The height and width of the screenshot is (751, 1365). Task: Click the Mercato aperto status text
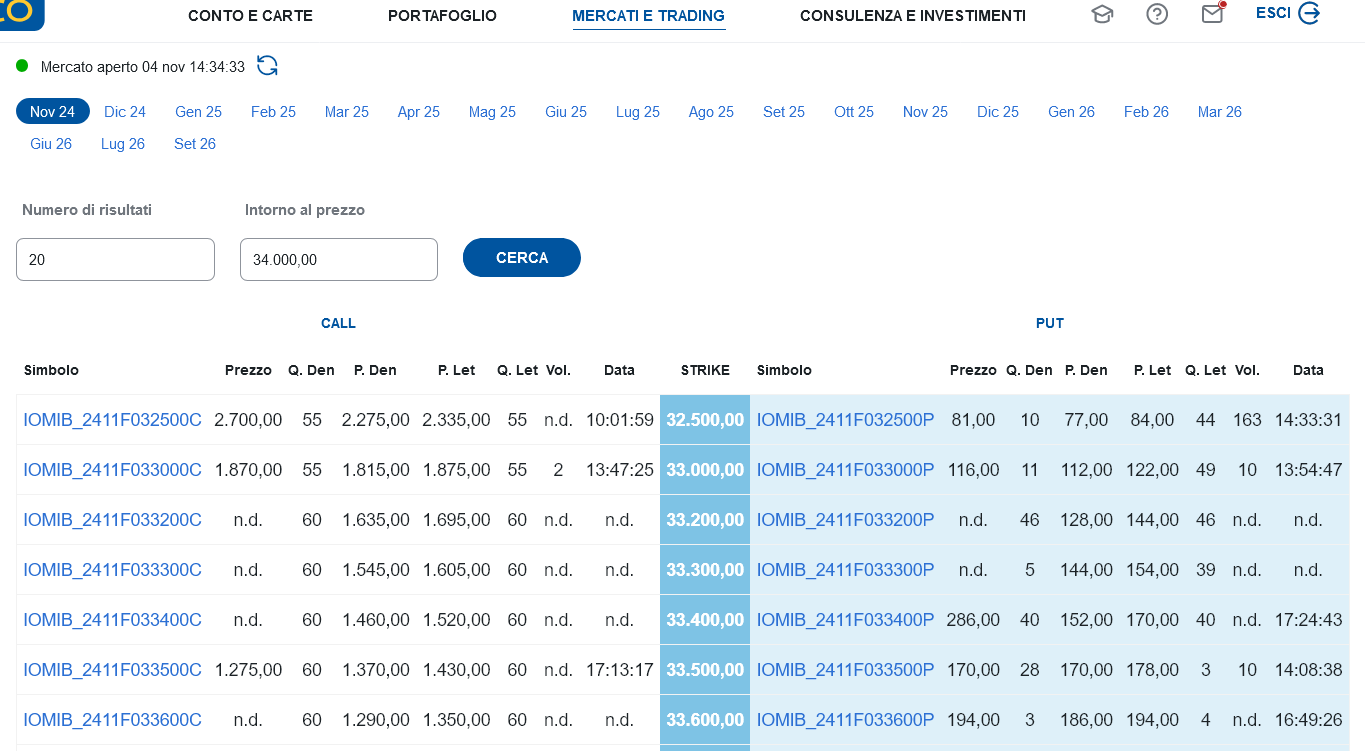(143, 67)
